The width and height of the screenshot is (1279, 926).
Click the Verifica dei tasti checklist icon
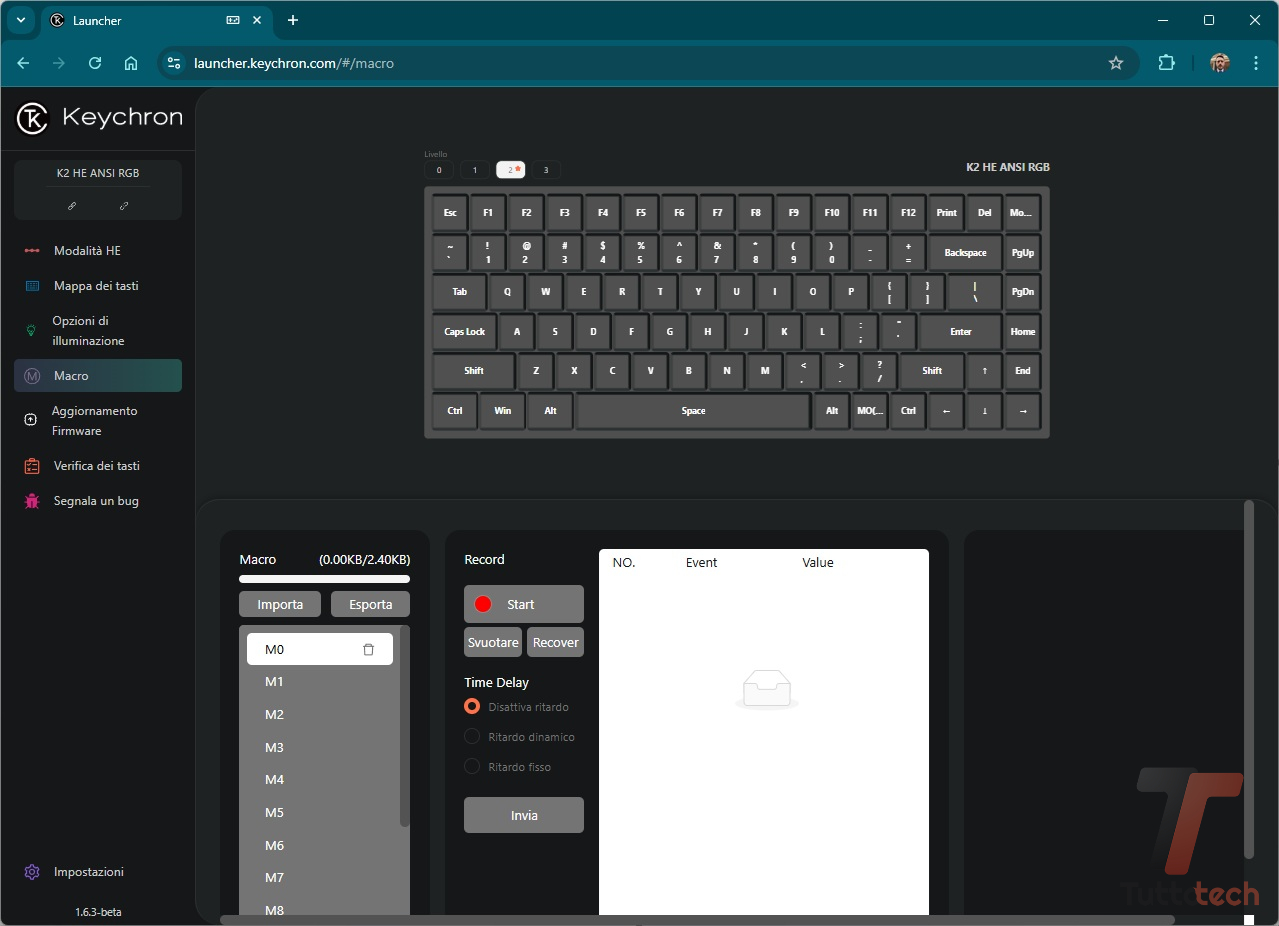32,466
